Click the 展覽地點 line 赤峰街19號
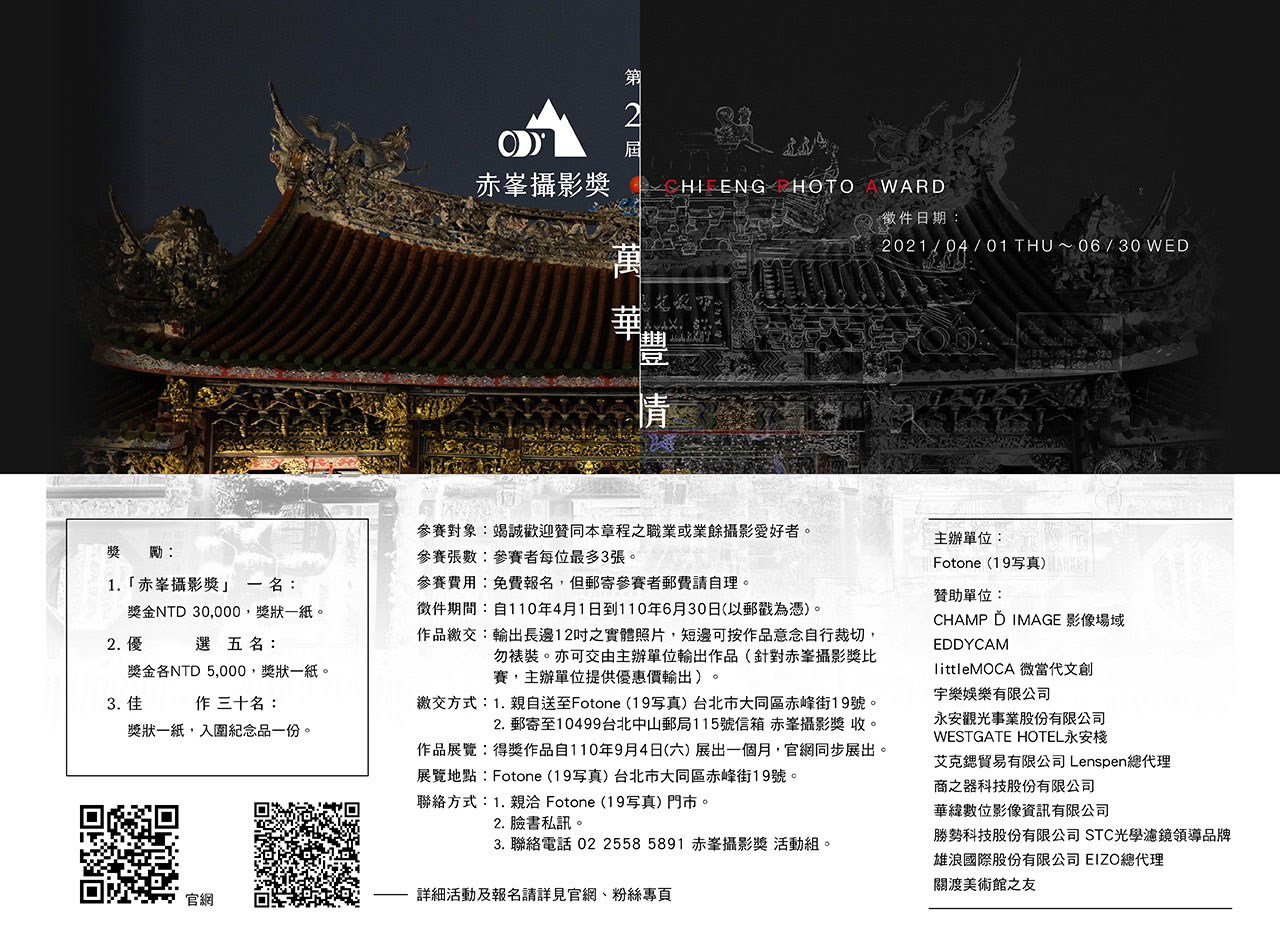The image size is (1280, 942). (x=607, y=776)
